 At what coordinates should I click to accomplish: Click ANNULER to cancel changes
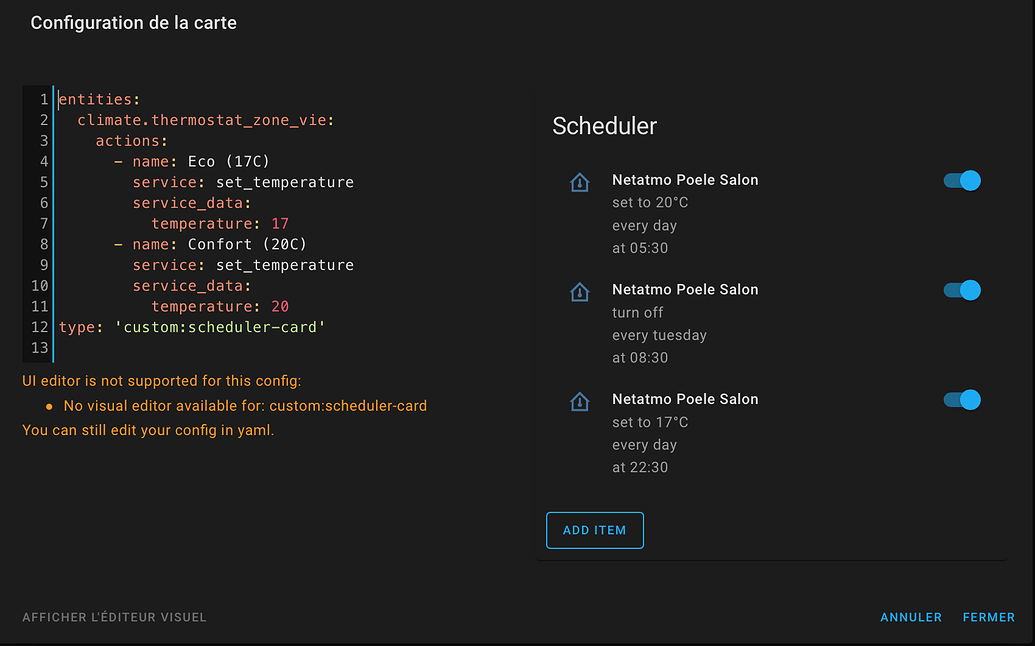910,617
